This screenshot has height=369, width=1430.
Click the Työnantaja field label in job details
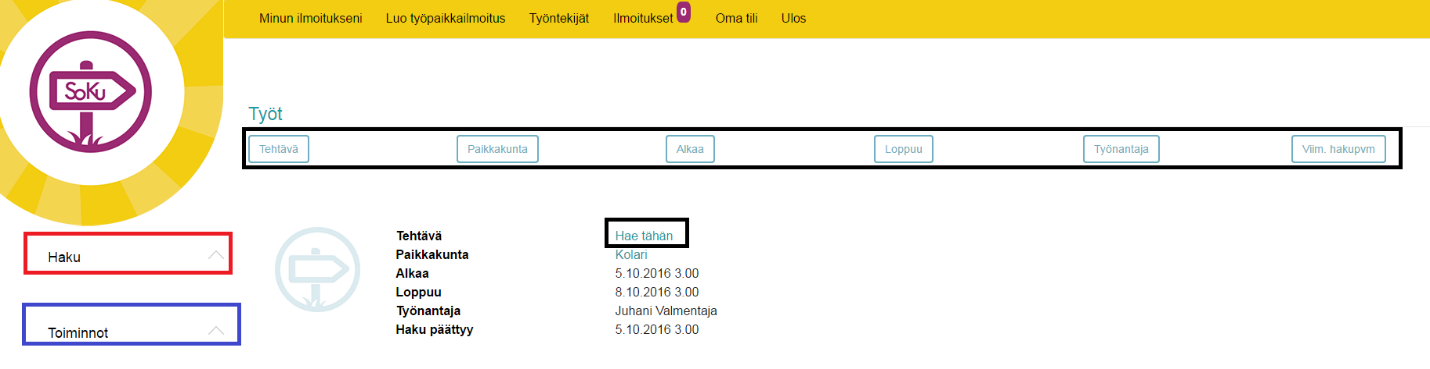[429, 311]
